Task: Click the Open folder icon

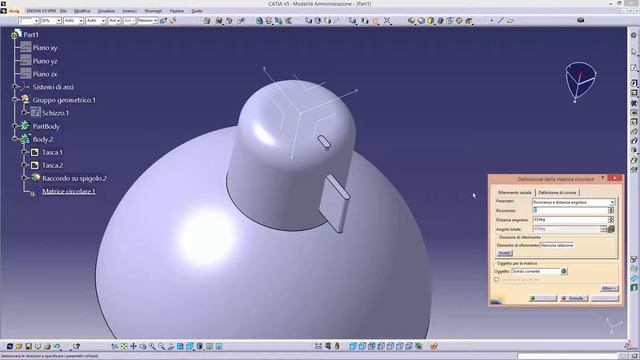Action: (x=19, y=347)
